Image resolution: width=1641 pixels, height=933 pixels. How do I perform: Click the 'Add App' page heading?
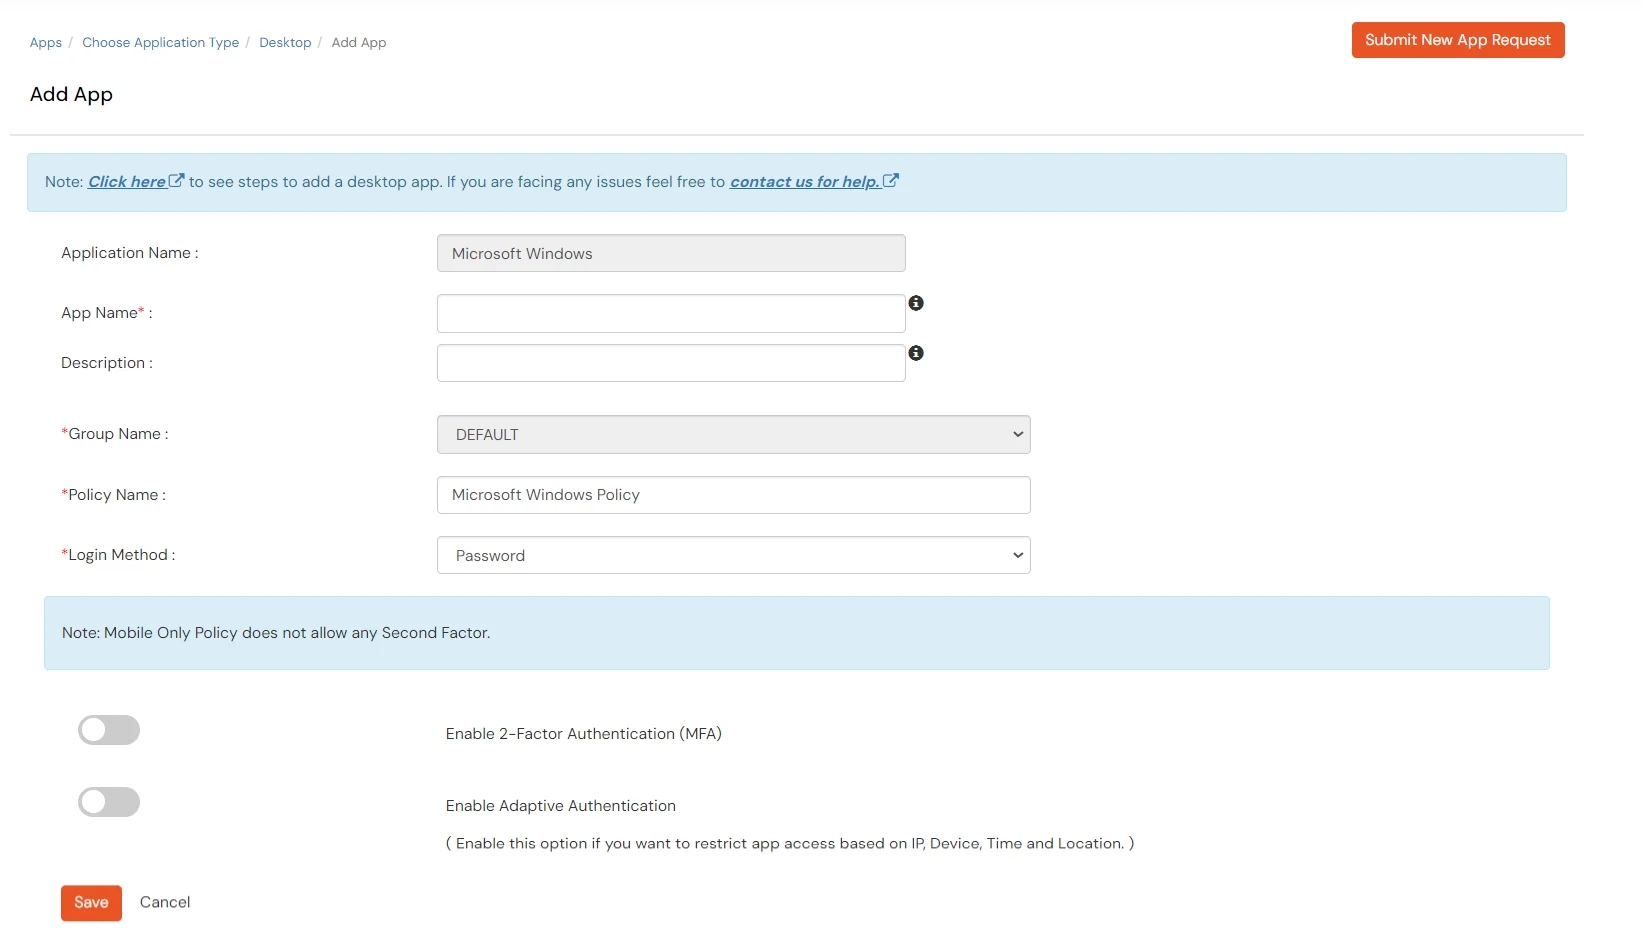click(x=71, y=94)
